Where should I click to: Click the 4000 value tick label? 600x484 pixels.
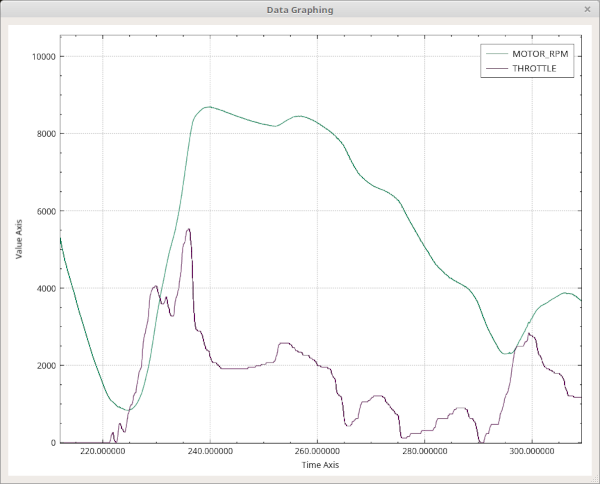tap(46, 288)
